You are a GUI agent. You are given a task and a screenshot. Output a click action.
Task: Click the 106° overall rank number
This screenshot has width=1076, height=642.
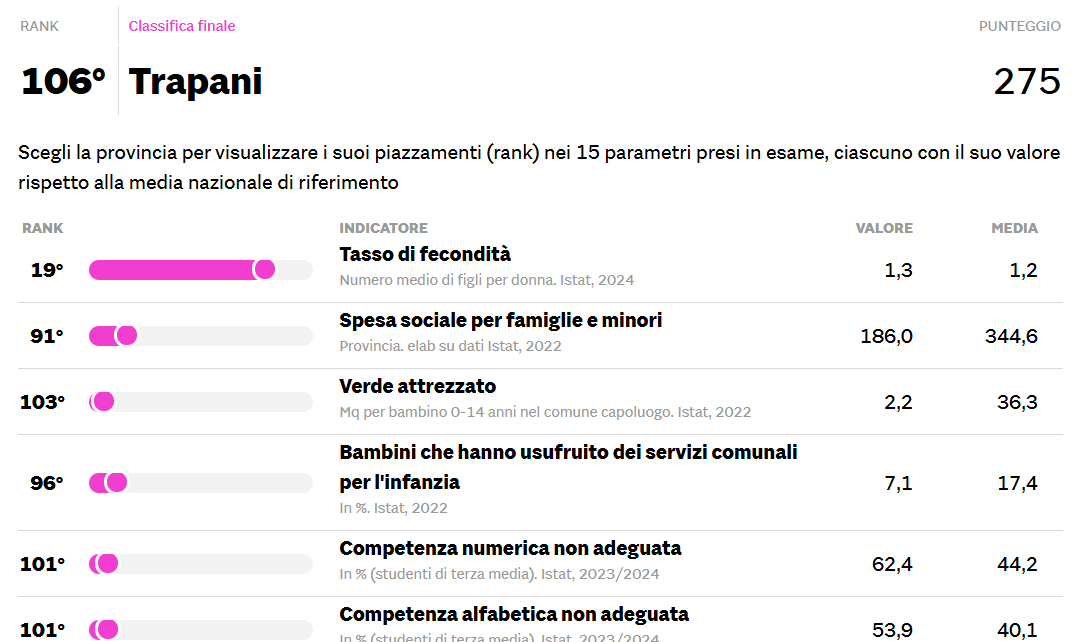[x=63, y=82]
